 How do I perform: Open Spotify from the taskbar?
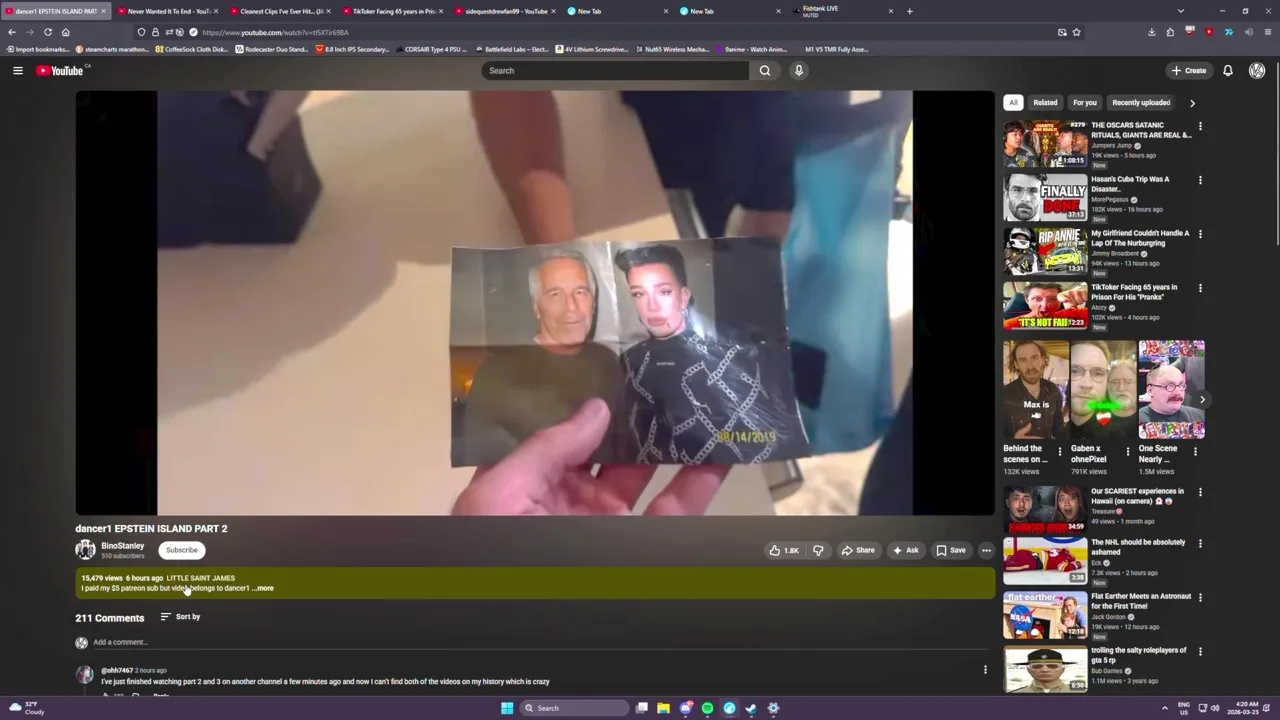707,708
